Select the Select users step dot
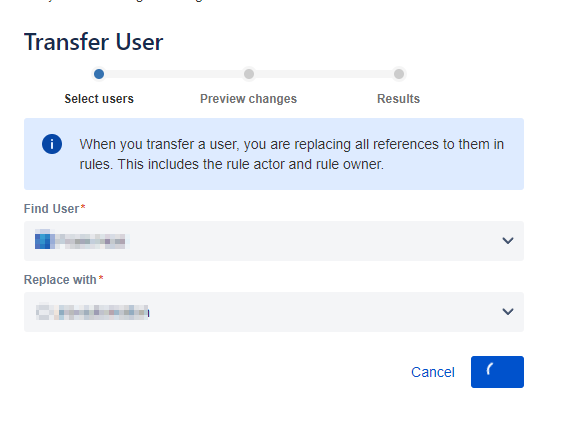The width and height of the screenshot is (574, 428). tap(99, 74)
